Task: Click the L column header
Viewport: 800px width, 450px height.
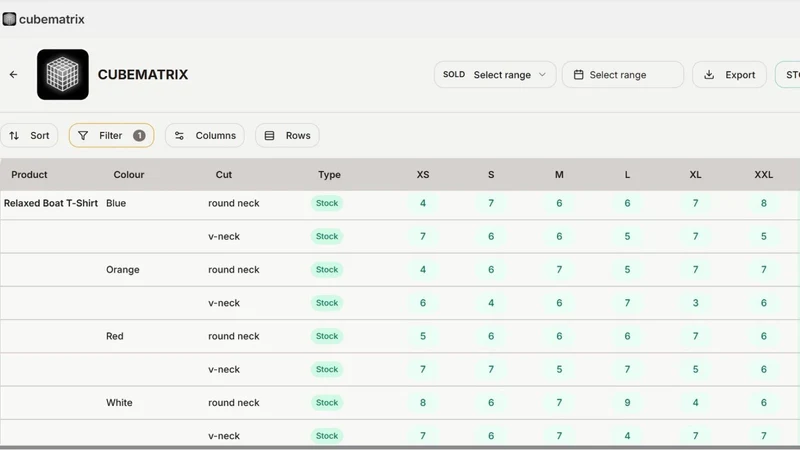Action: tap(627, 174)
